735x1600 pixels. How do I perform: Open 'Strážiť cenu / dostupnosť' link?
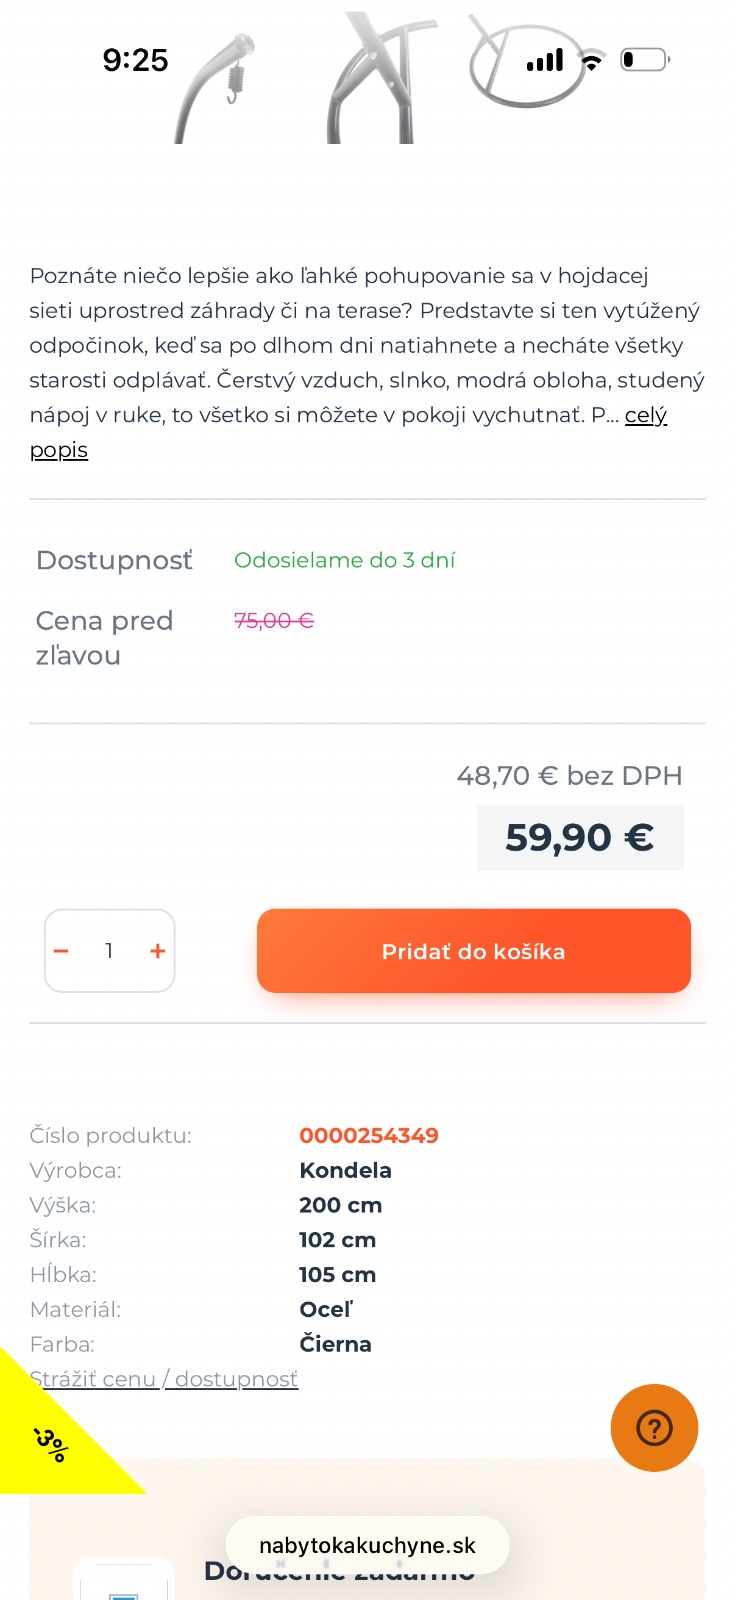164,1379
